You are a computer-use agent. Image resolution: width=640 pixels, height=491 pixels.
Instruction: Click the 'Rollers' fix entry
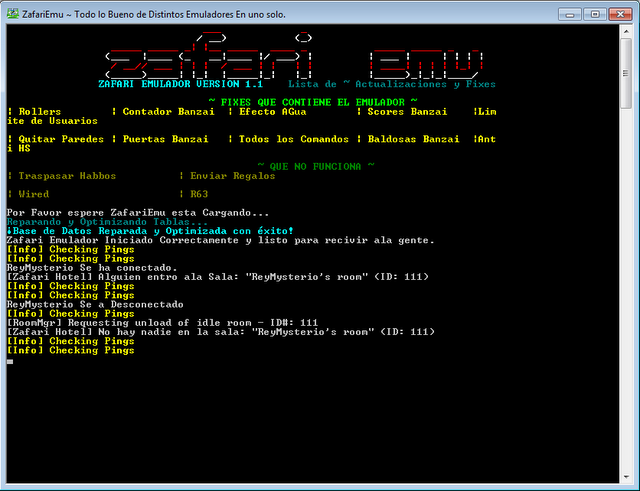pos(40,111)
